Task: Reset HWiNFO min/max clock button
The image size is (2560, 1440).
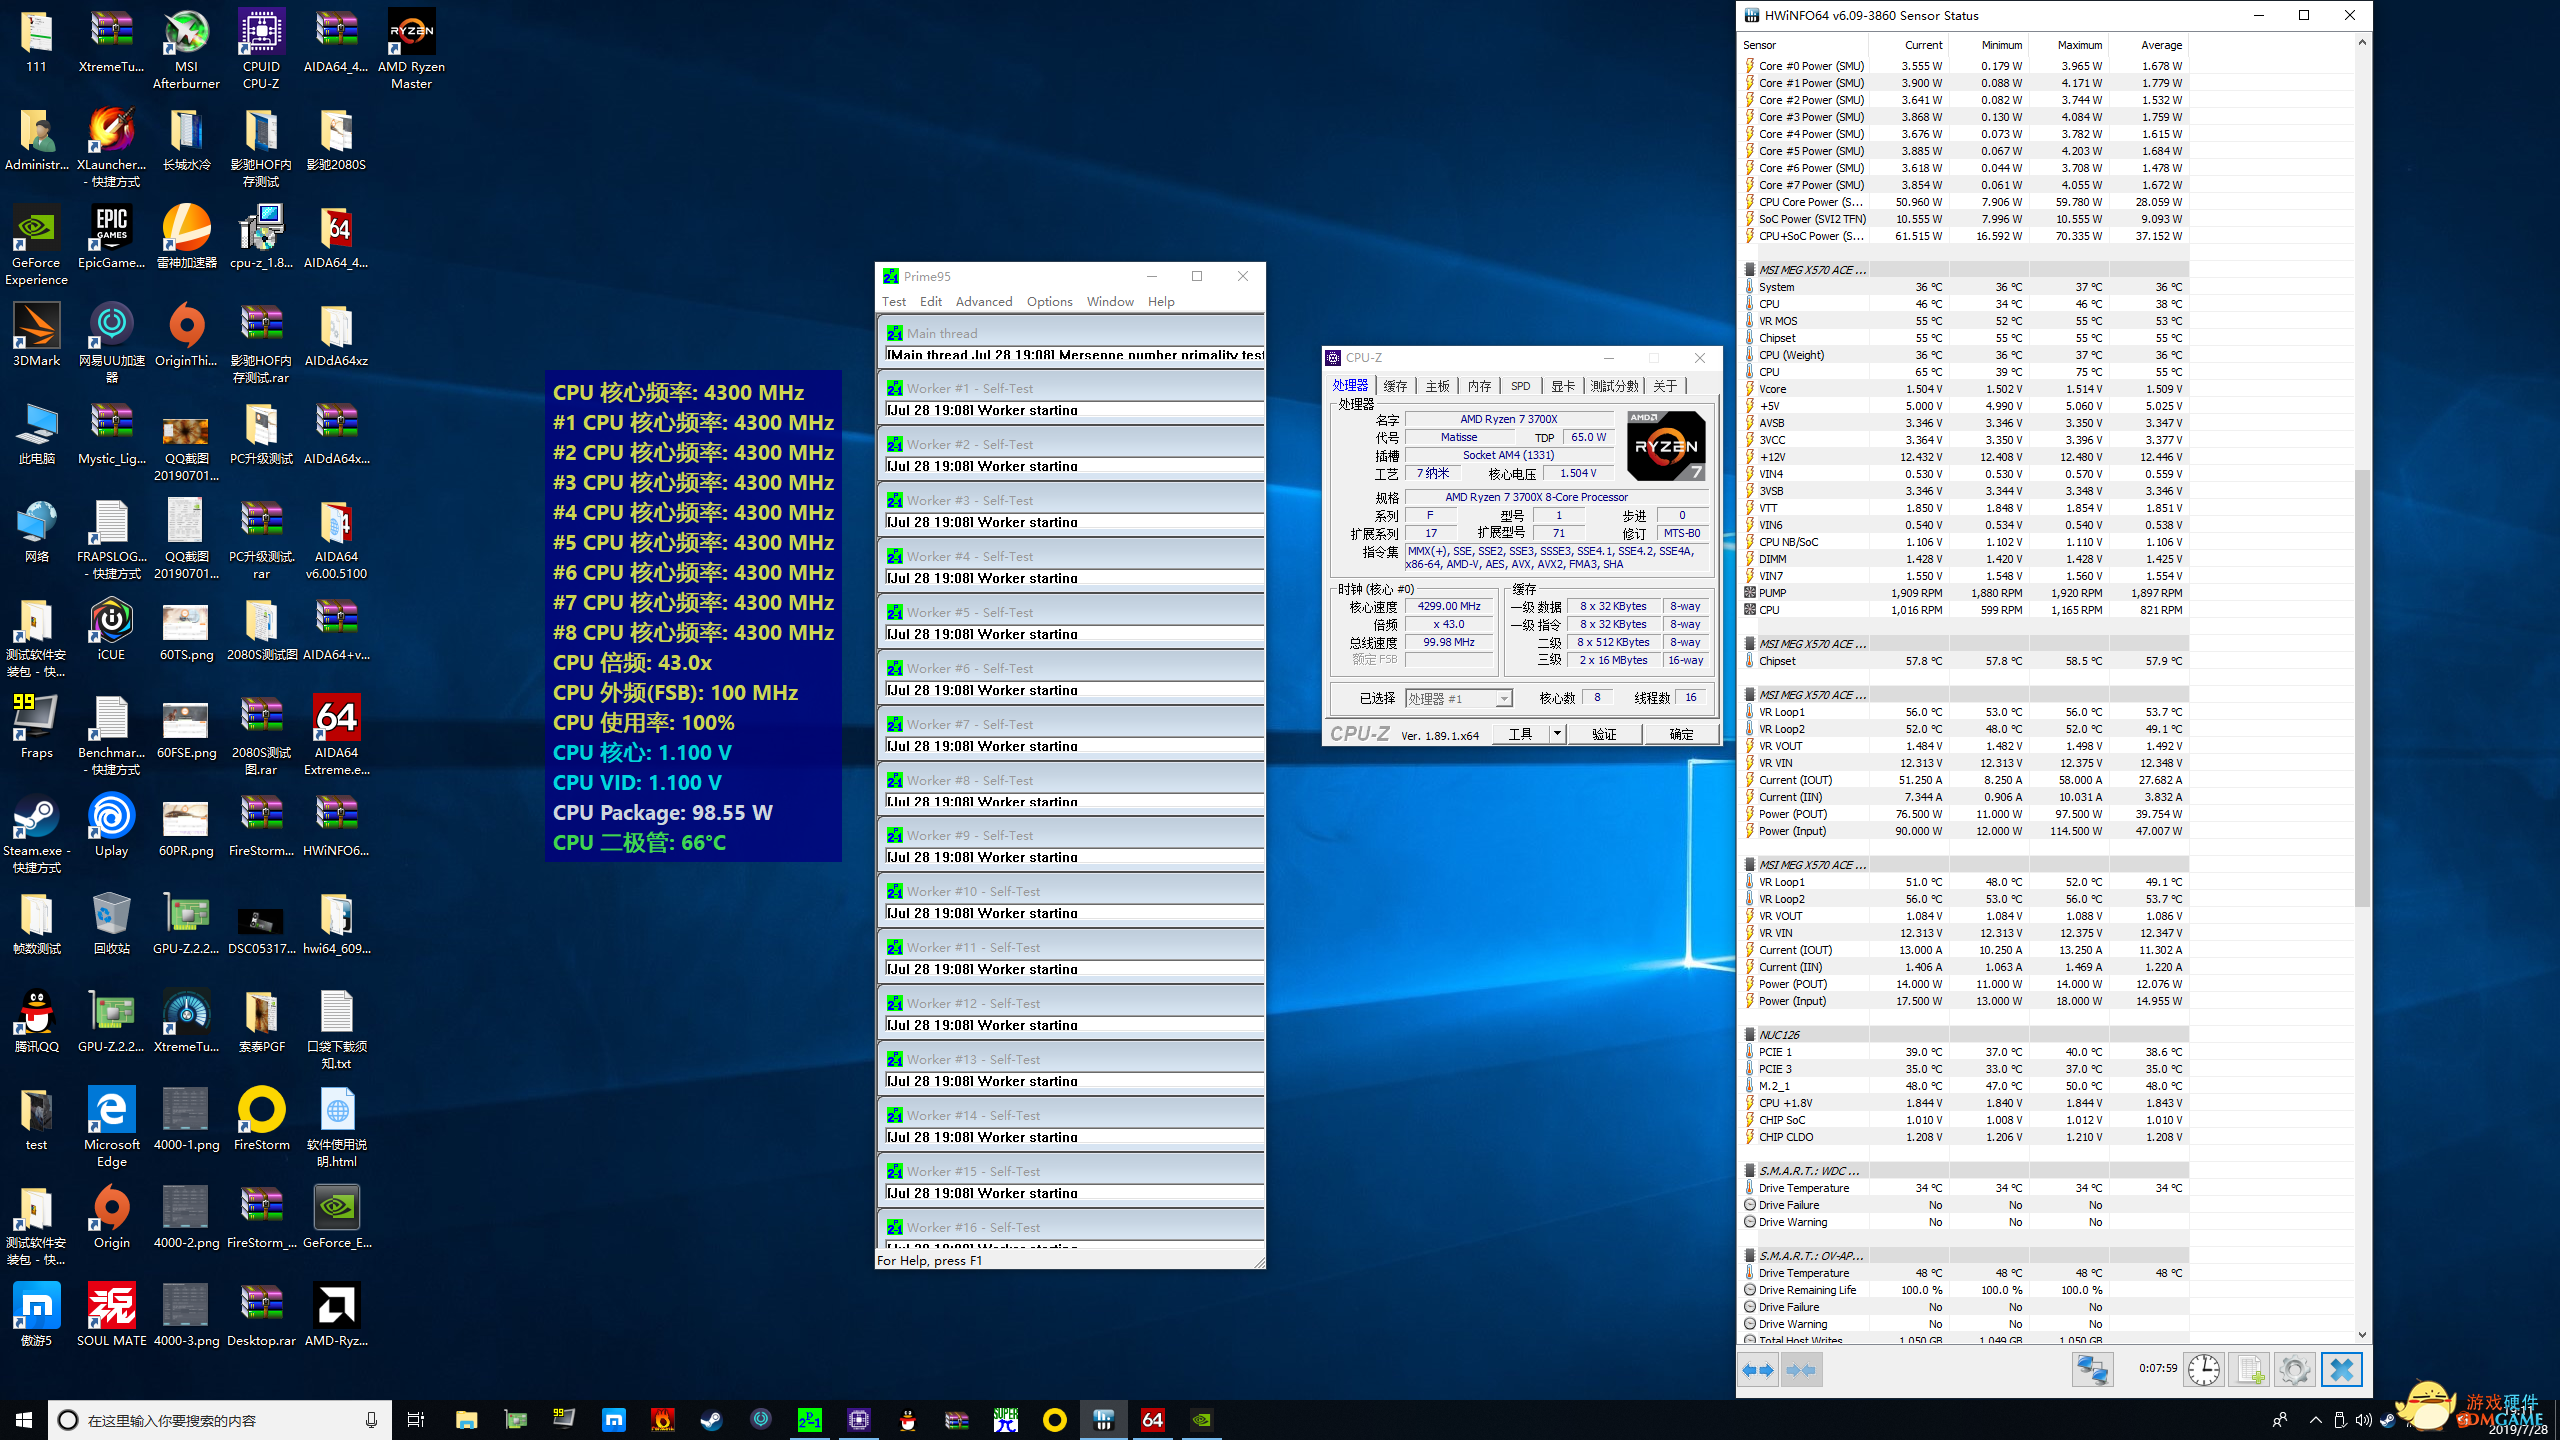Action: 2203,1370
